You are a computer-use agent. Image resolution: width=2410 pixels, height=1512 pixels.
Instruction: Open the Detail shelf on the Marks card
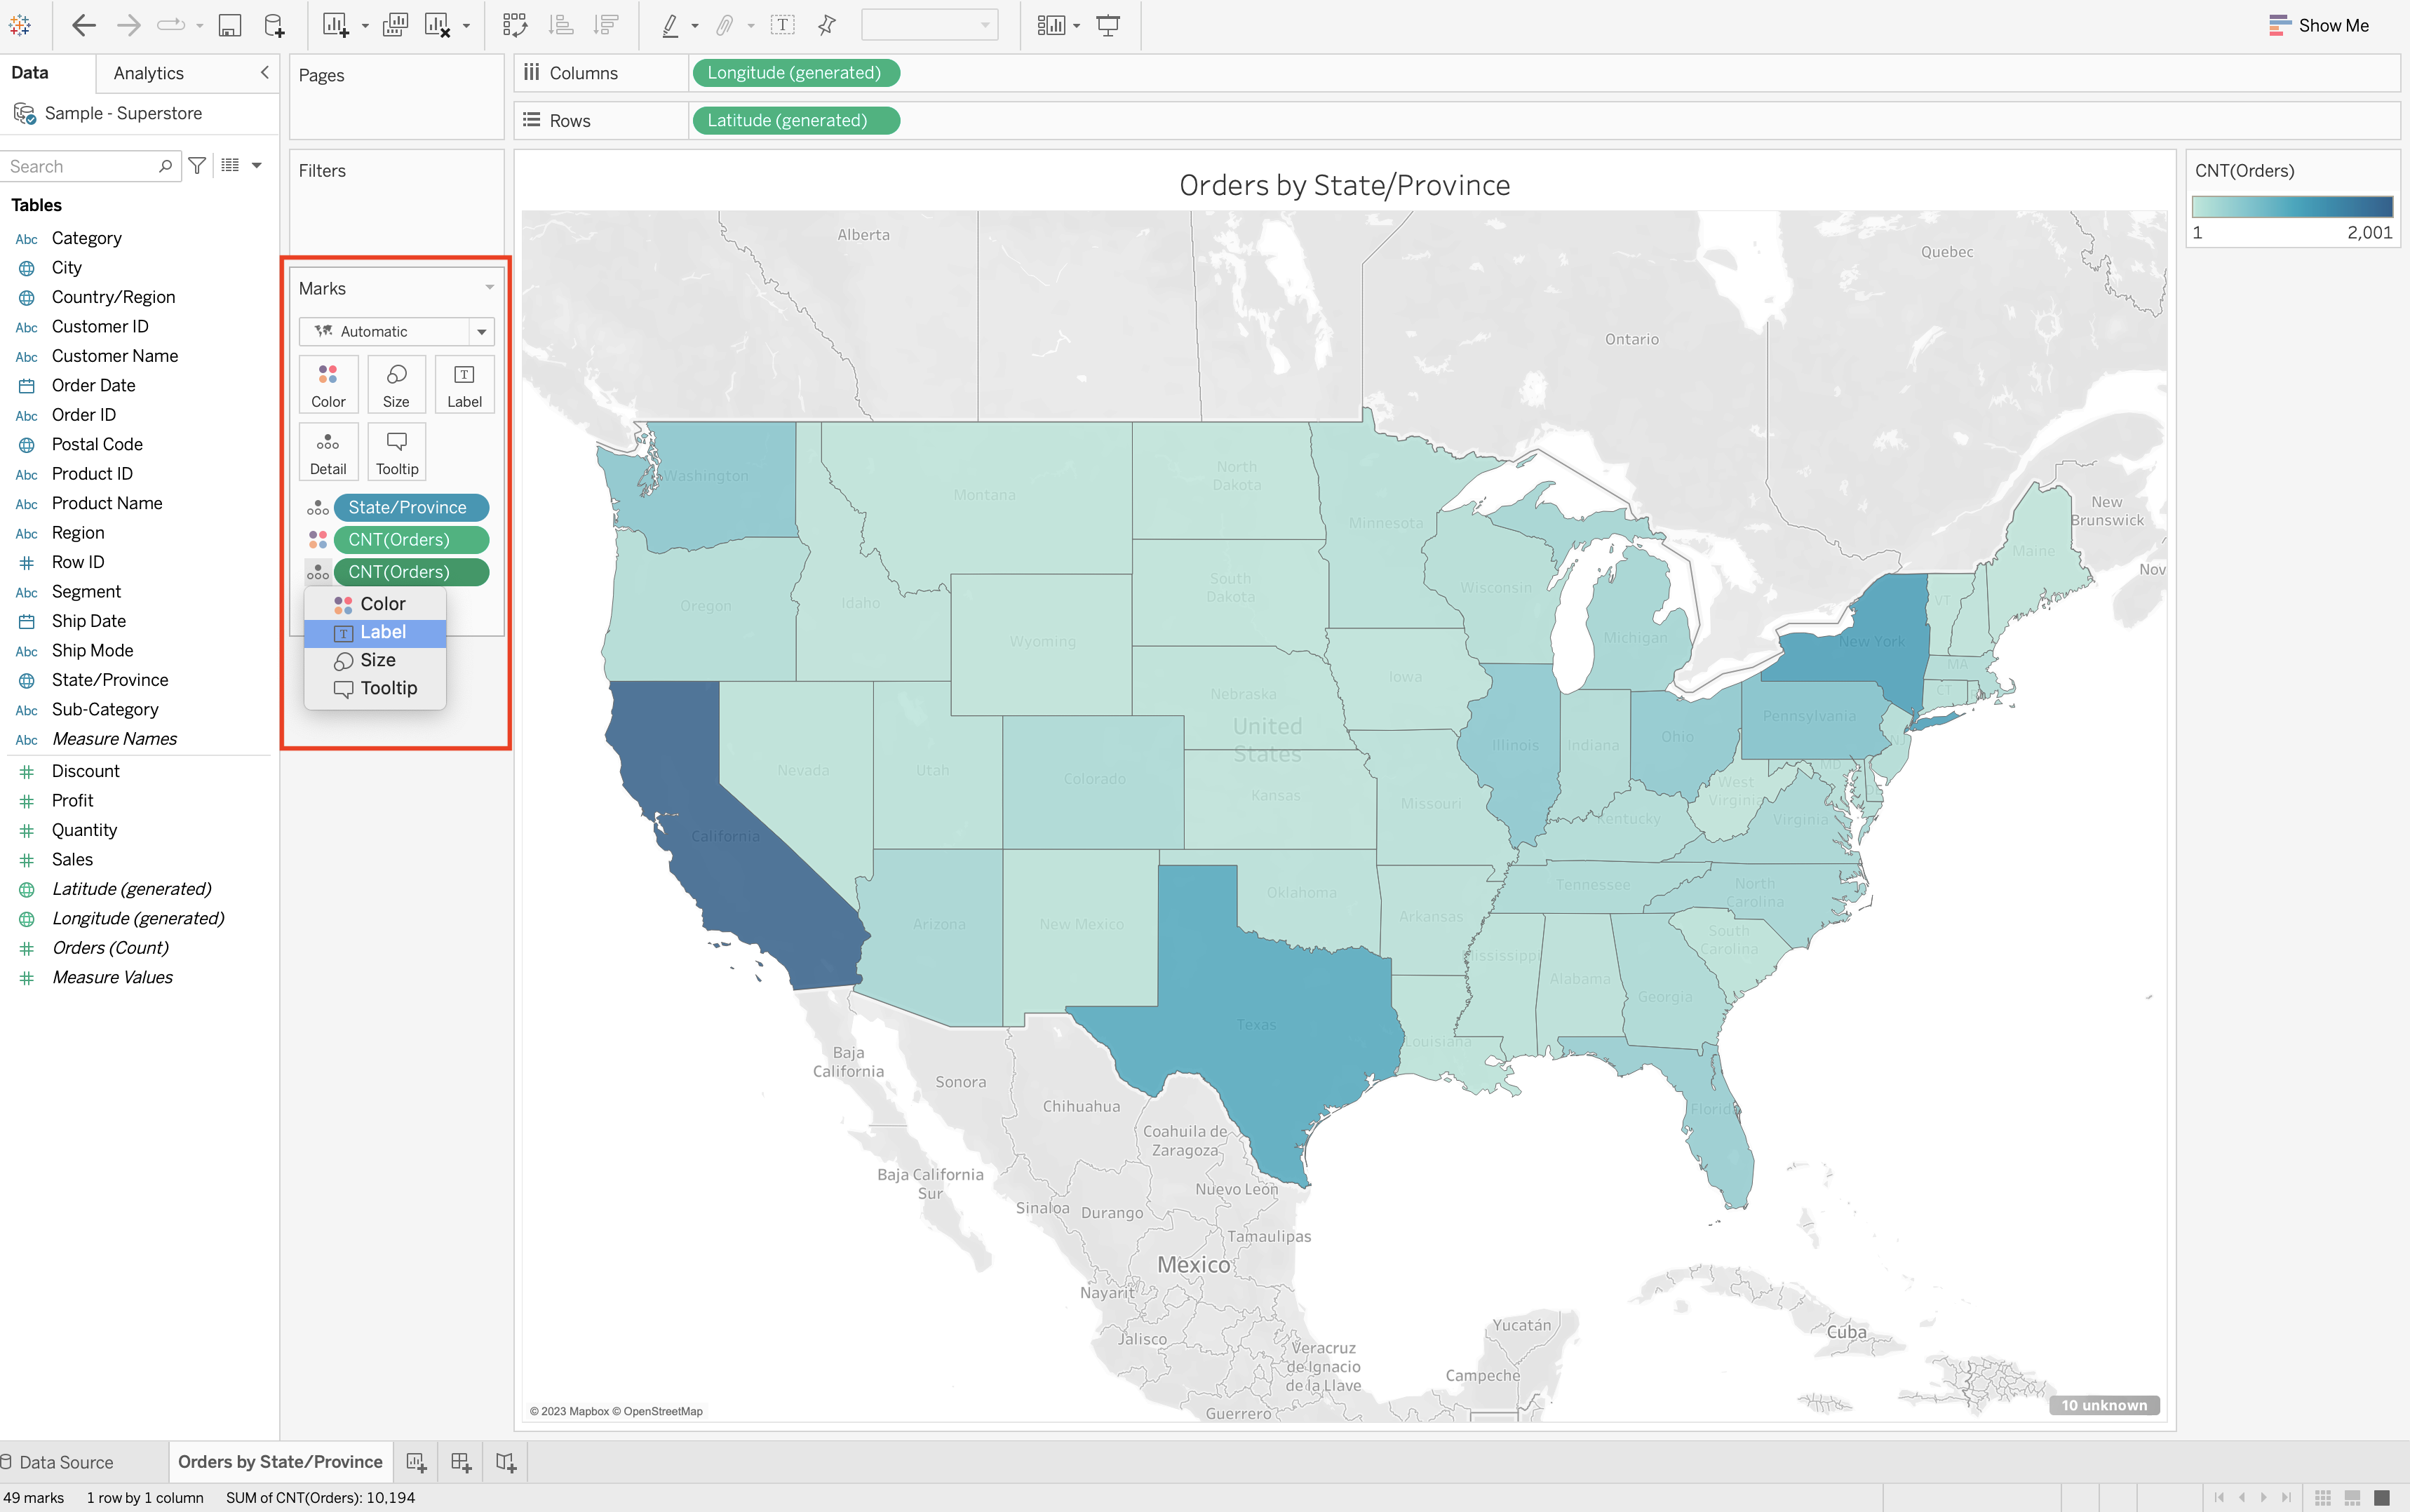click(x=328, y=451)
